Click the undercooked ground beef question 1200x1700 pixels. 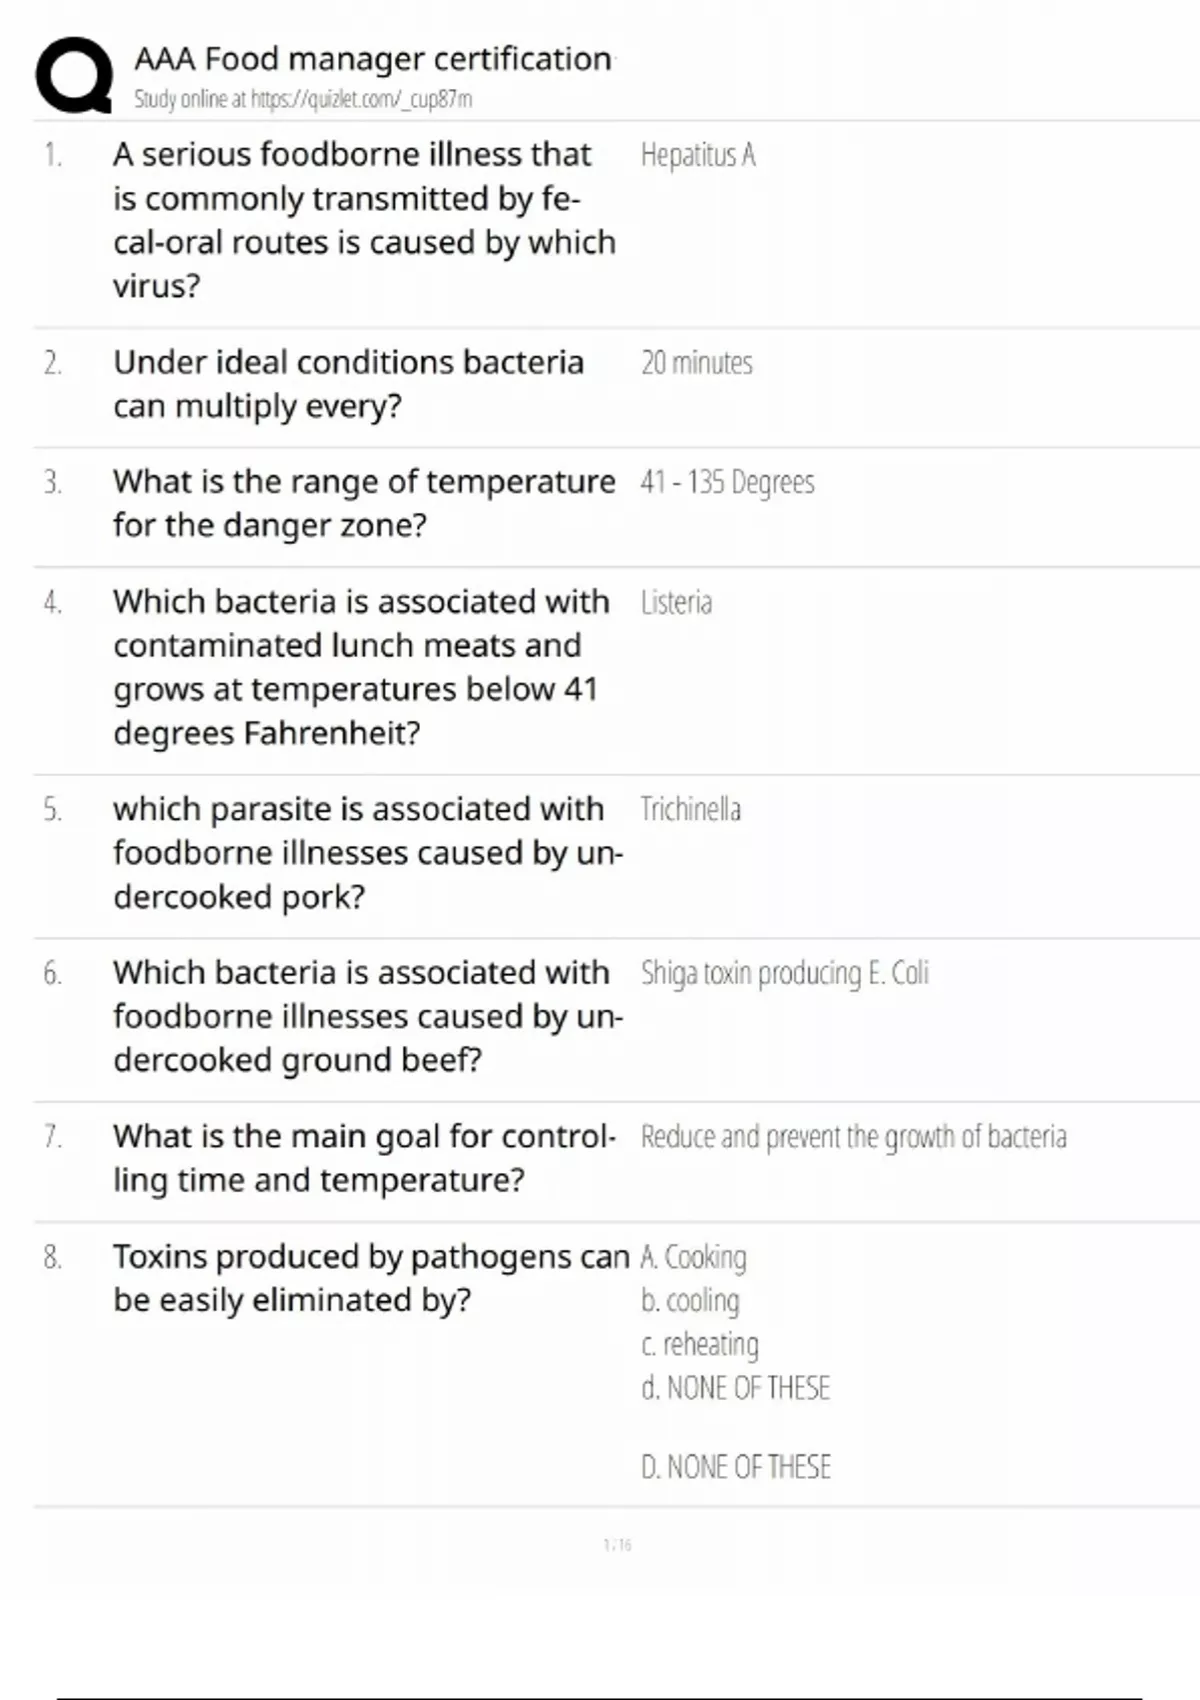(x=367, y=1016)
